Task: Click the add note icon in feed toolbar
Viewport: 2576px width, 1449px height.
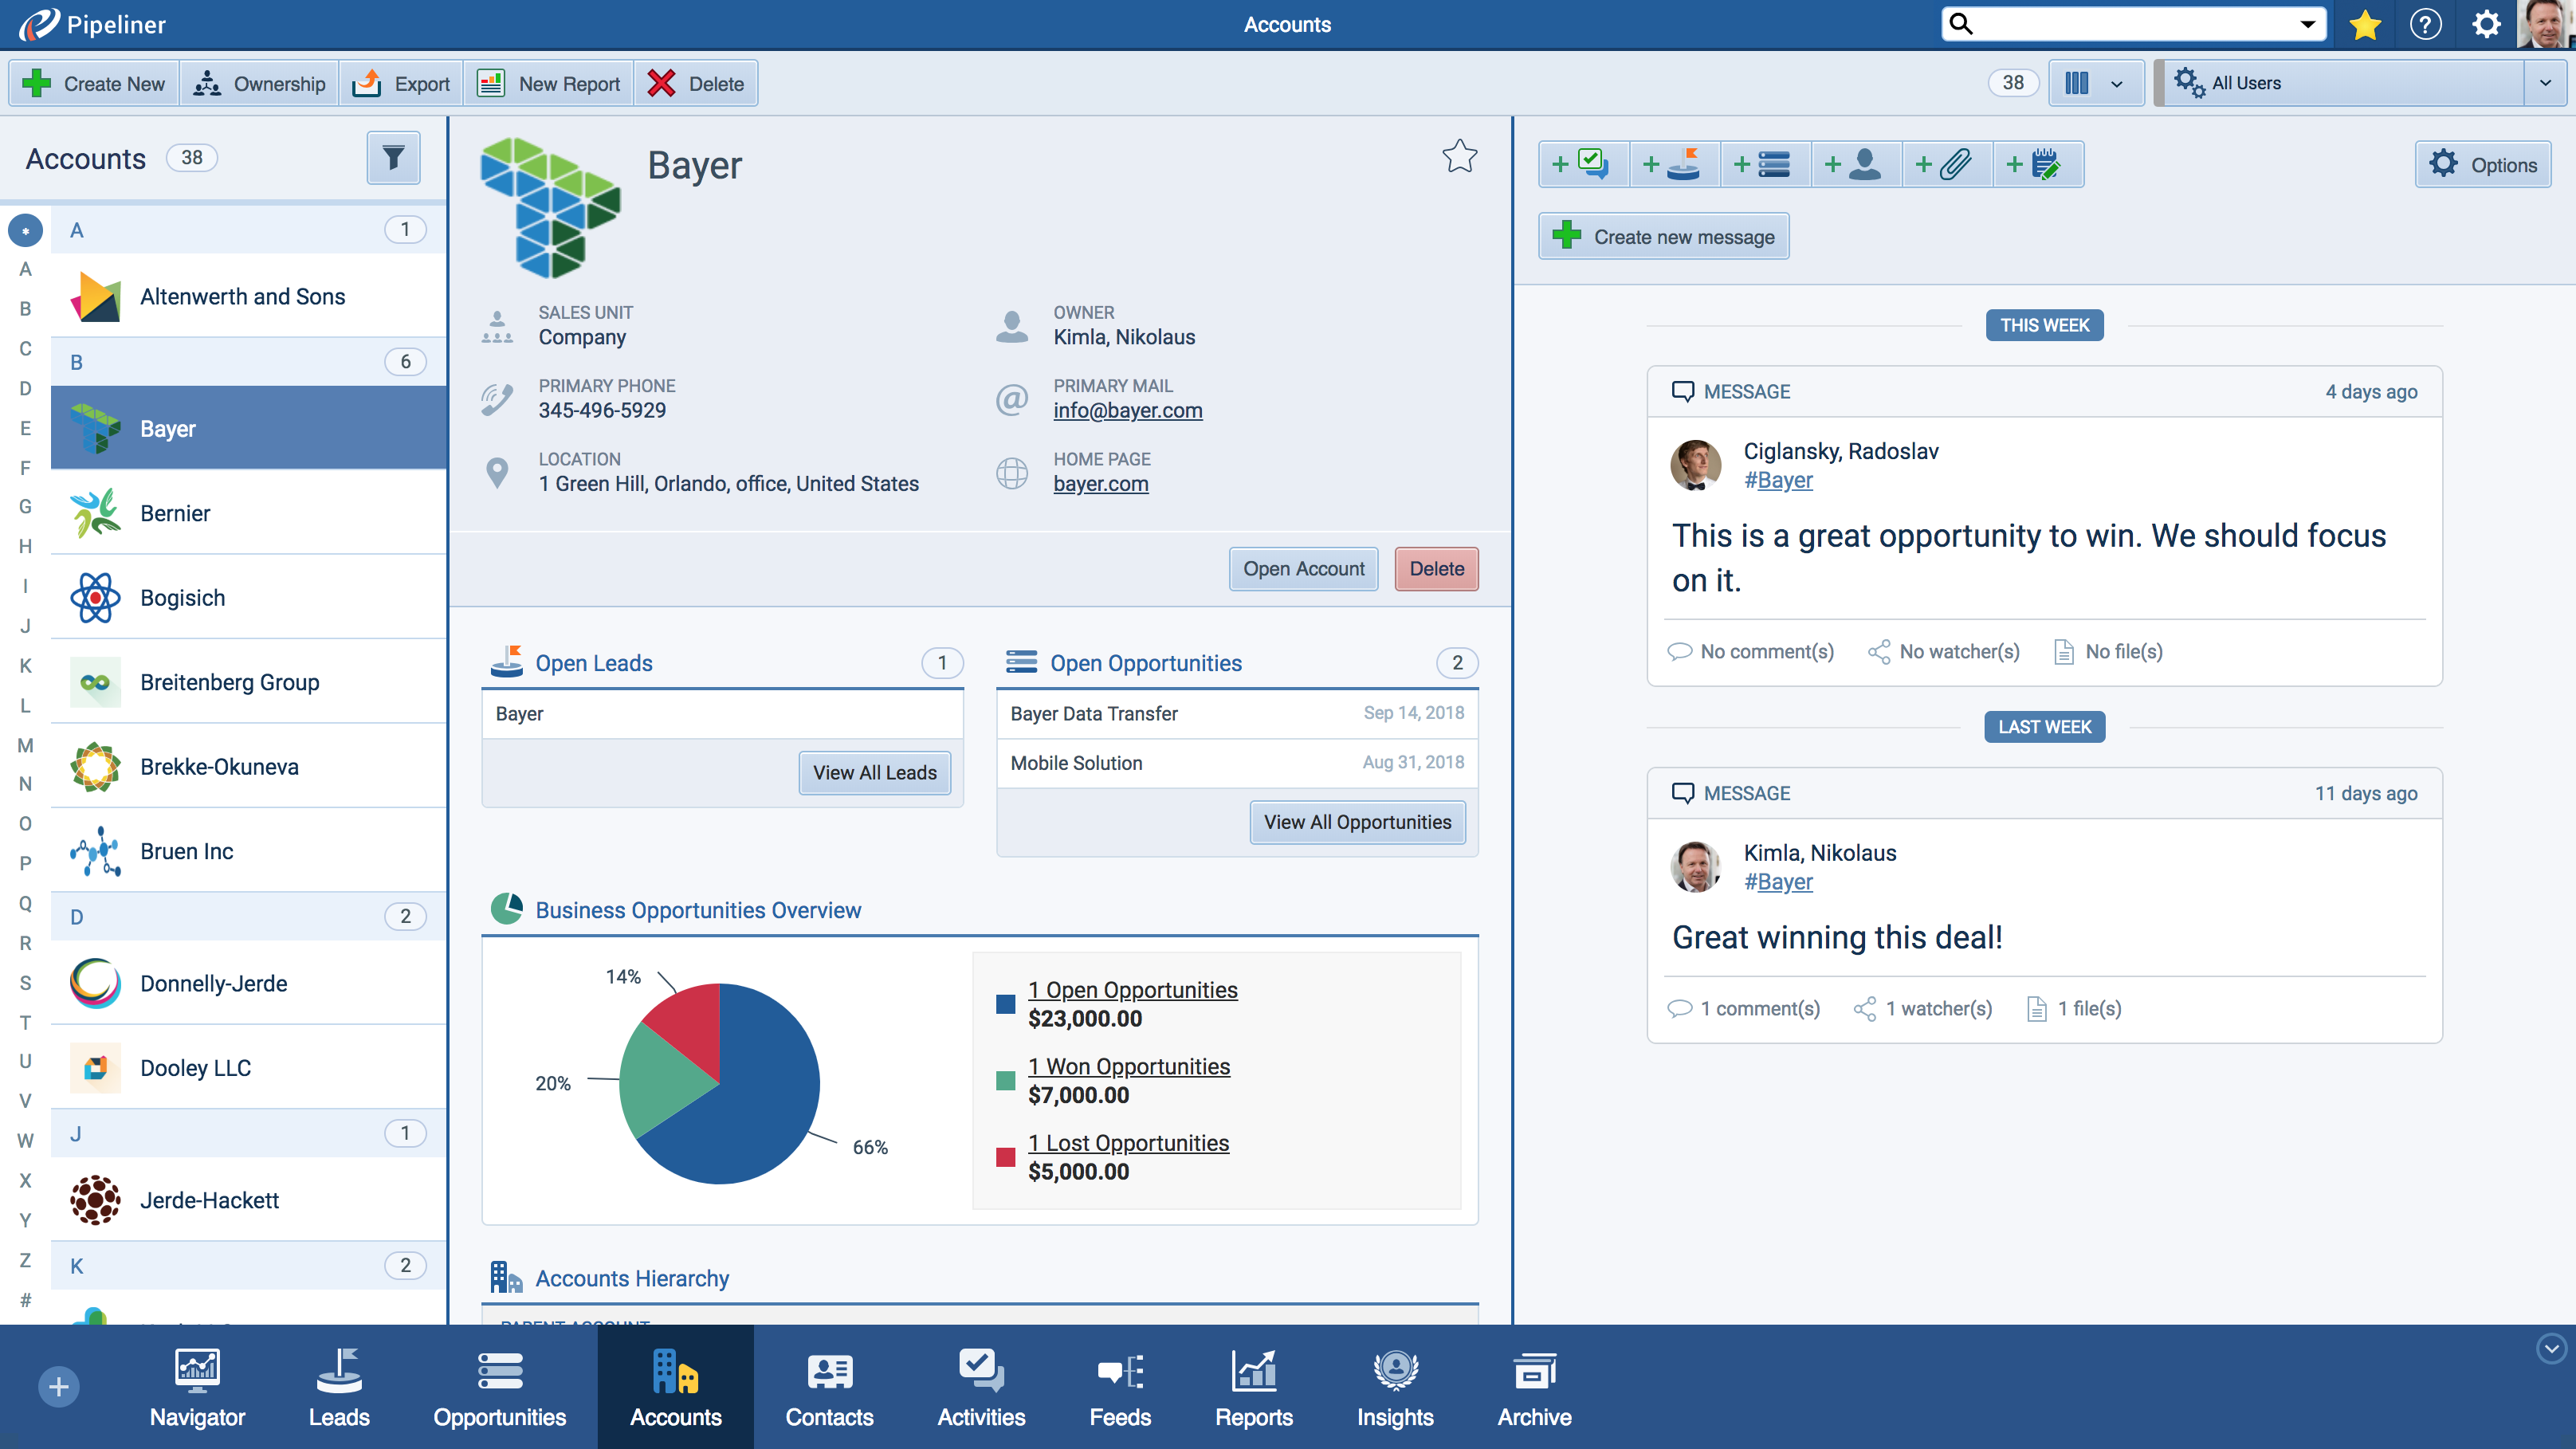Action: click(x=2037, y=164)
